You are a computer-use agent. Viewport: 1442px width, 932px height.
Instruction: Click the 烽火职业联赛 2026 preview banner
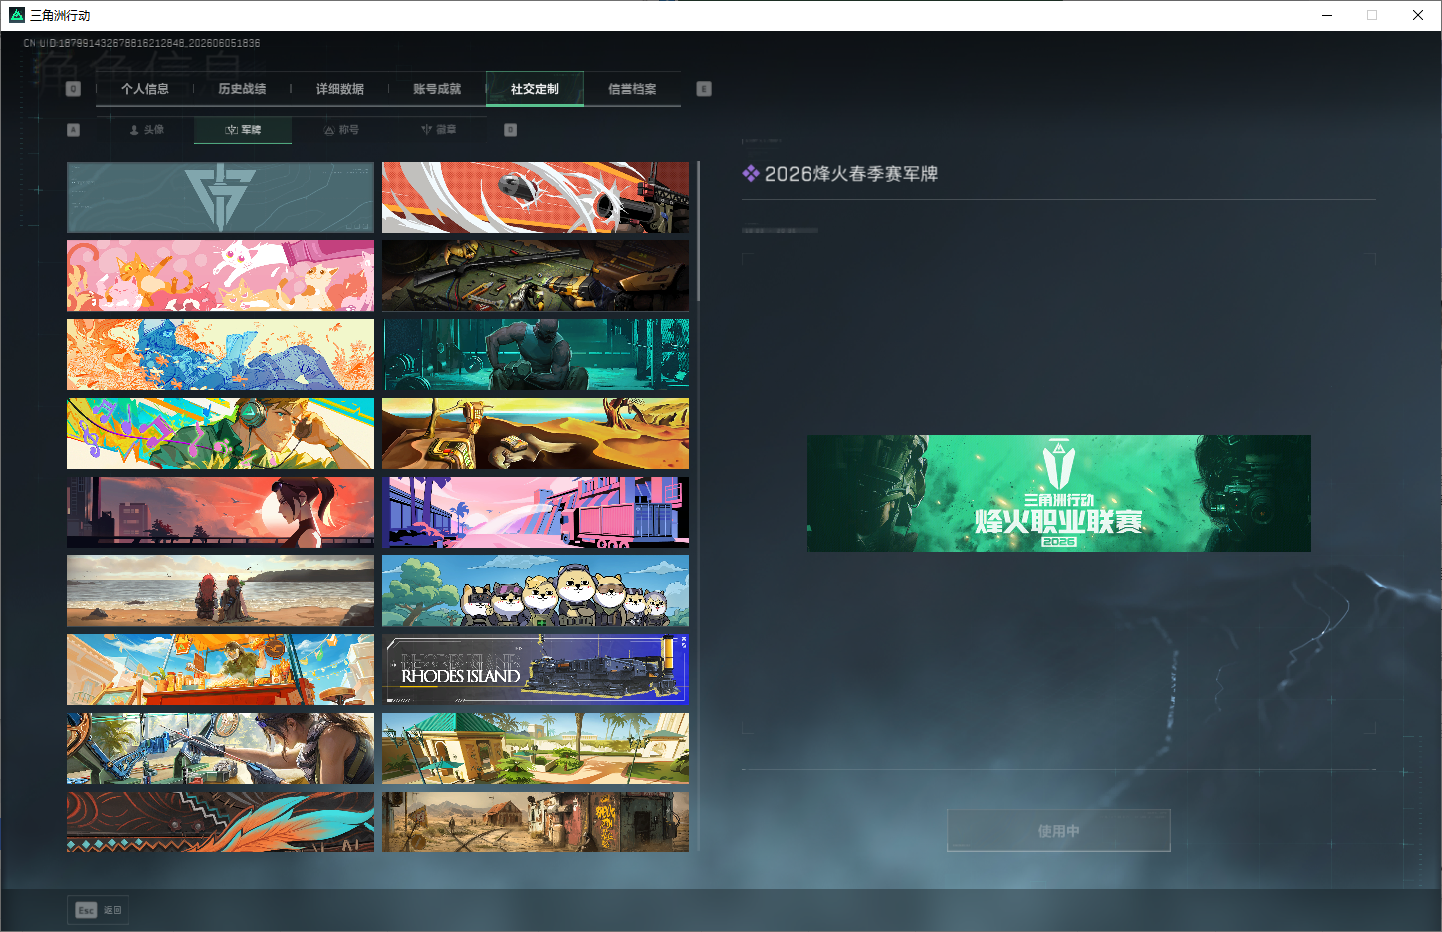1059,493
